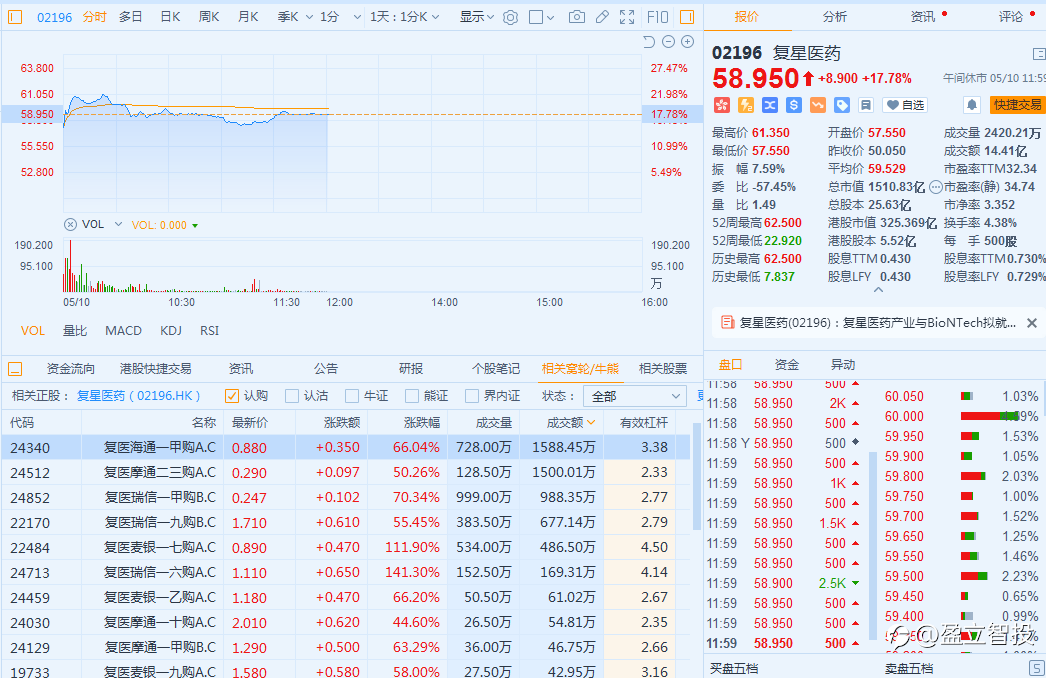Click the blue dollar sign icon
This screenshot has width=1046, height=678.
coord(794,105)
